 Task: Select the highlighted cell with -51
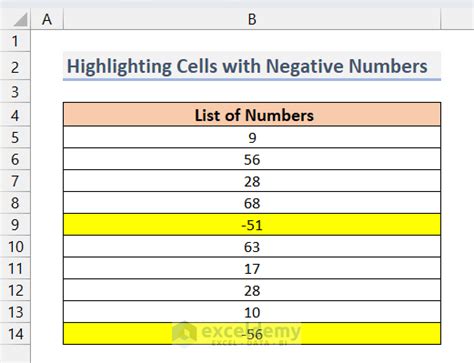pos(252,225)
